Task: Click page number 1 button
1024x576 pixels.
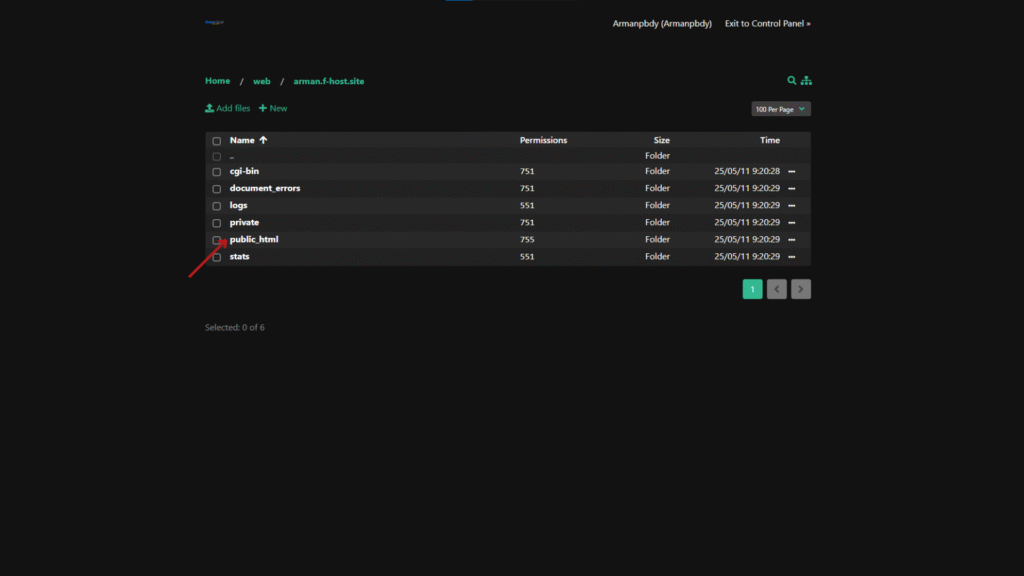Action: click(x=752, y=289)
